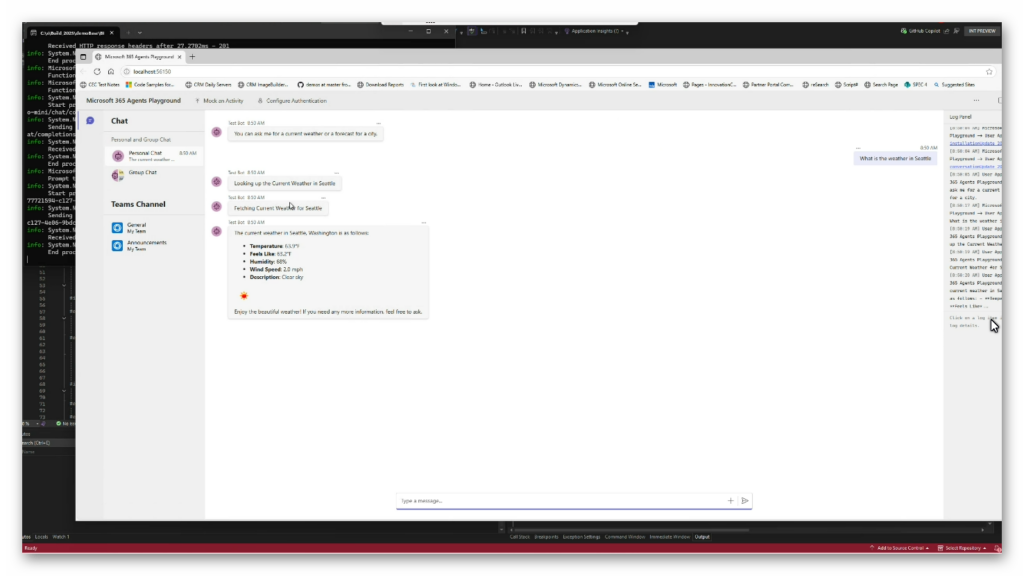
Task: Click the browser home icon
Action: [x=111, y=72]
